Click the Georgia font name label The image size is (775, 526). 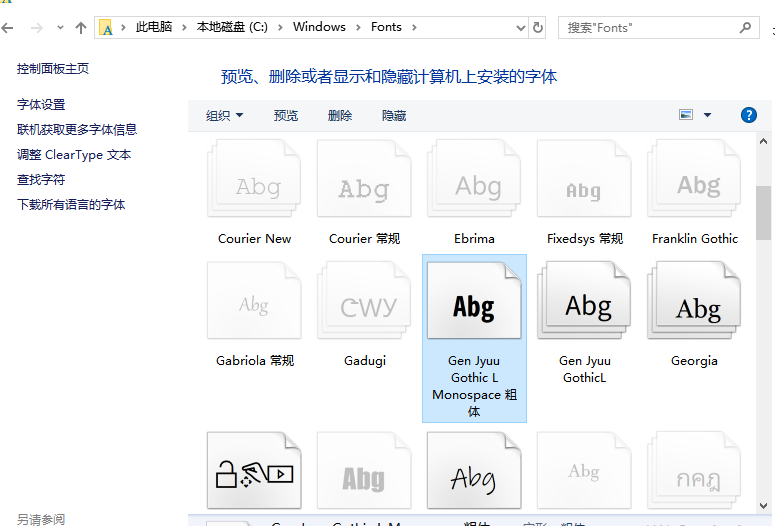click(x=694, y=361)
